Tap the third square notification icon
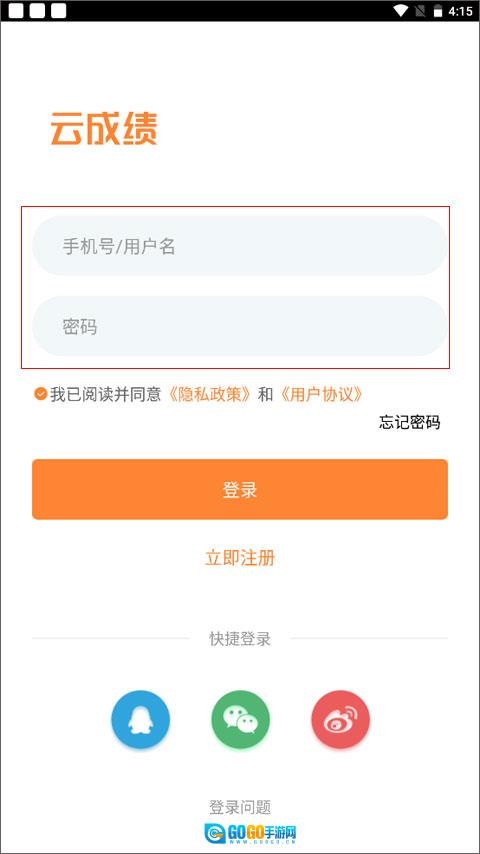Screen dimensions: 480x854 coord(58,11)
